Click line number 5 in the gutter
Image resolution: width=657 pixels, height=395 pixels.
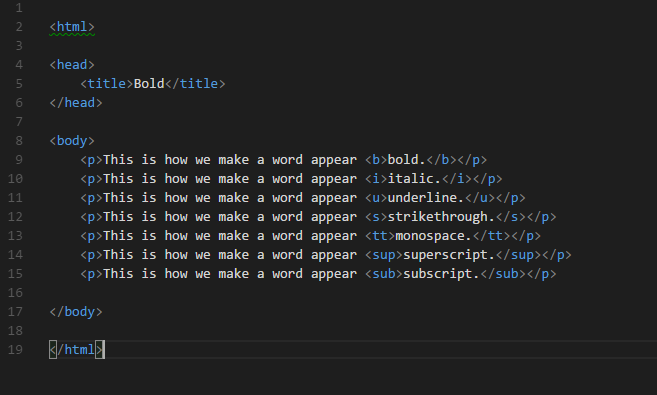[19, 84]
